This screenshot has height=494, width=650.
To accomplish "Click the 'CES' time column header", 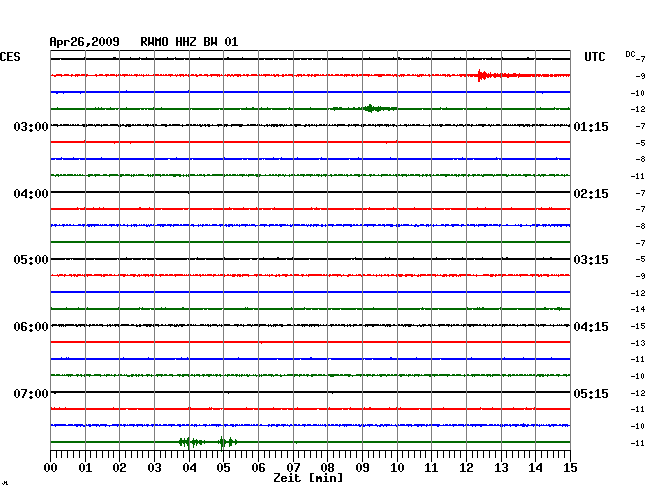I will point(10,57).
